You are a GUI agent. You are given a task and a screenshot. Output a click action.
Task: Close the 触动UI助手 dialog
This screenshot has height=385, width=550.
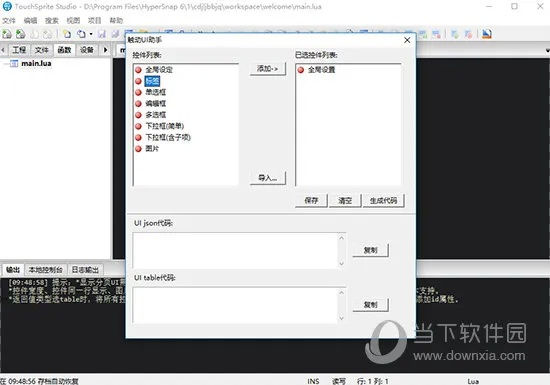click(x=407, y=40)
